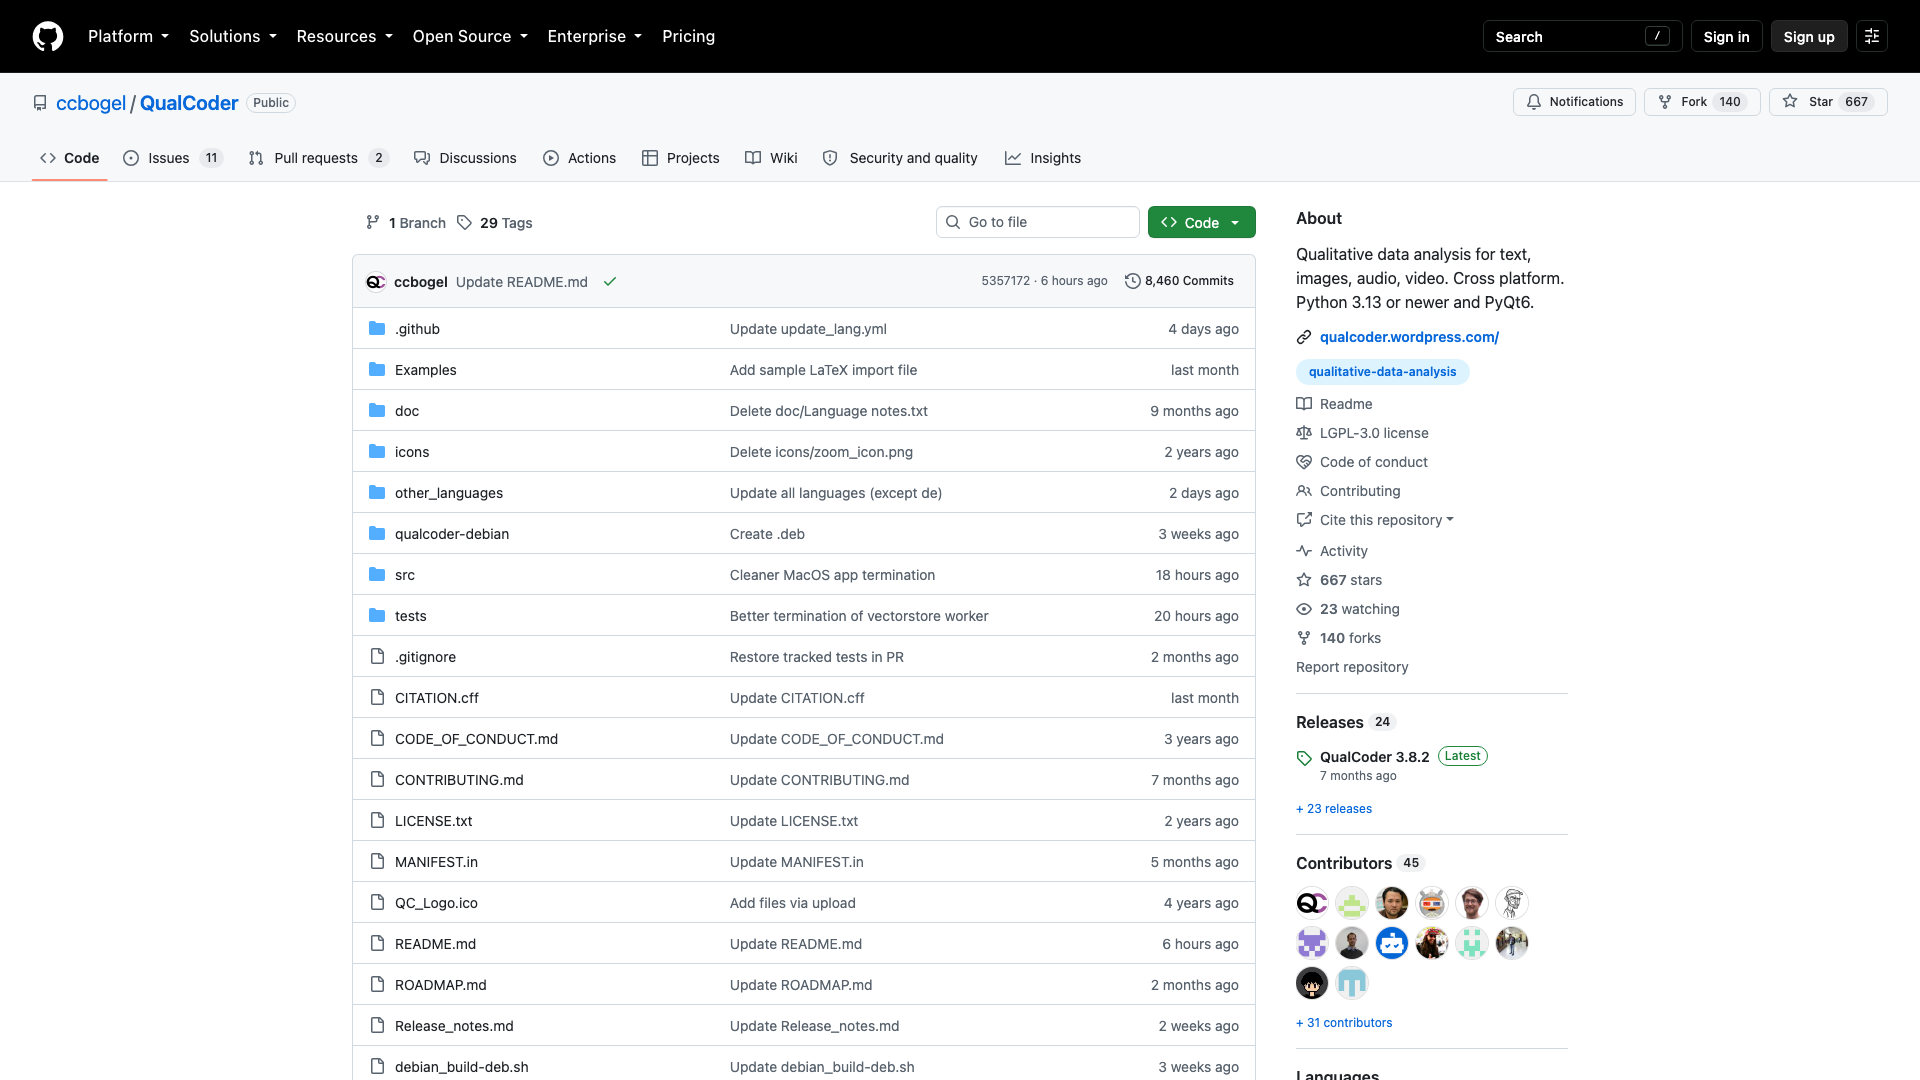
Task: Click the scales icon beside LGPL-3.0 license
Action: 1304,433
